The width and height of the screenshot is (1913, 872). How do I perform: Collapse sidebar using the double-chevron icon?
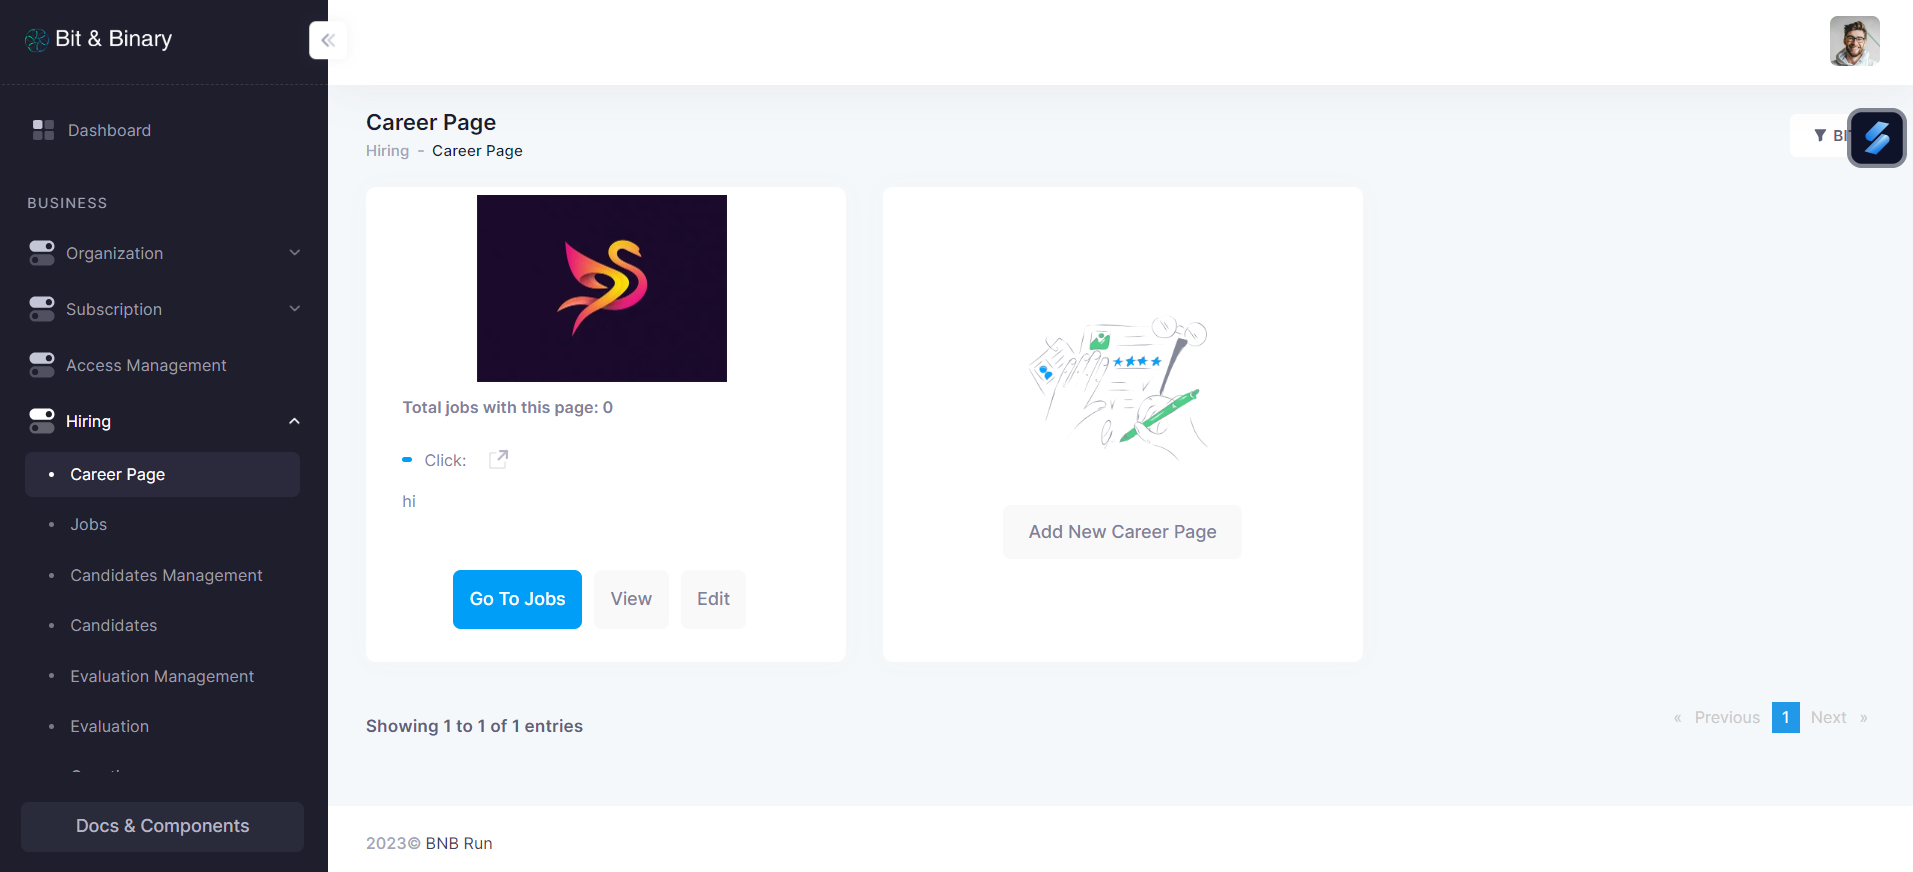point(328,40)
